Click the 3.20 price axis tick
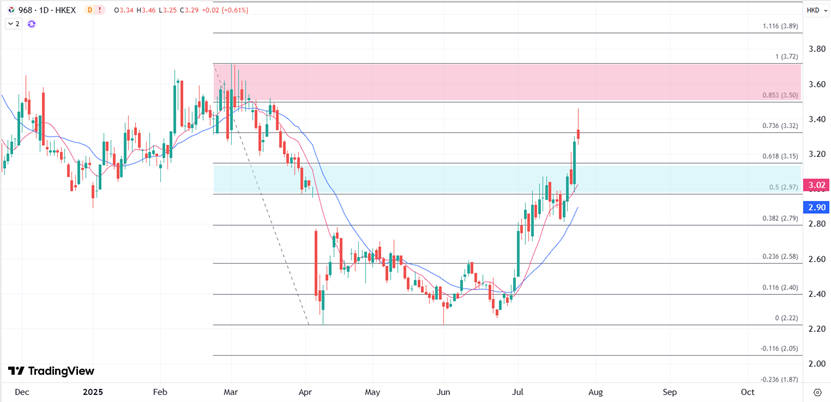The height and width of the screenshot is (402, 831). [x=815, y=154]
